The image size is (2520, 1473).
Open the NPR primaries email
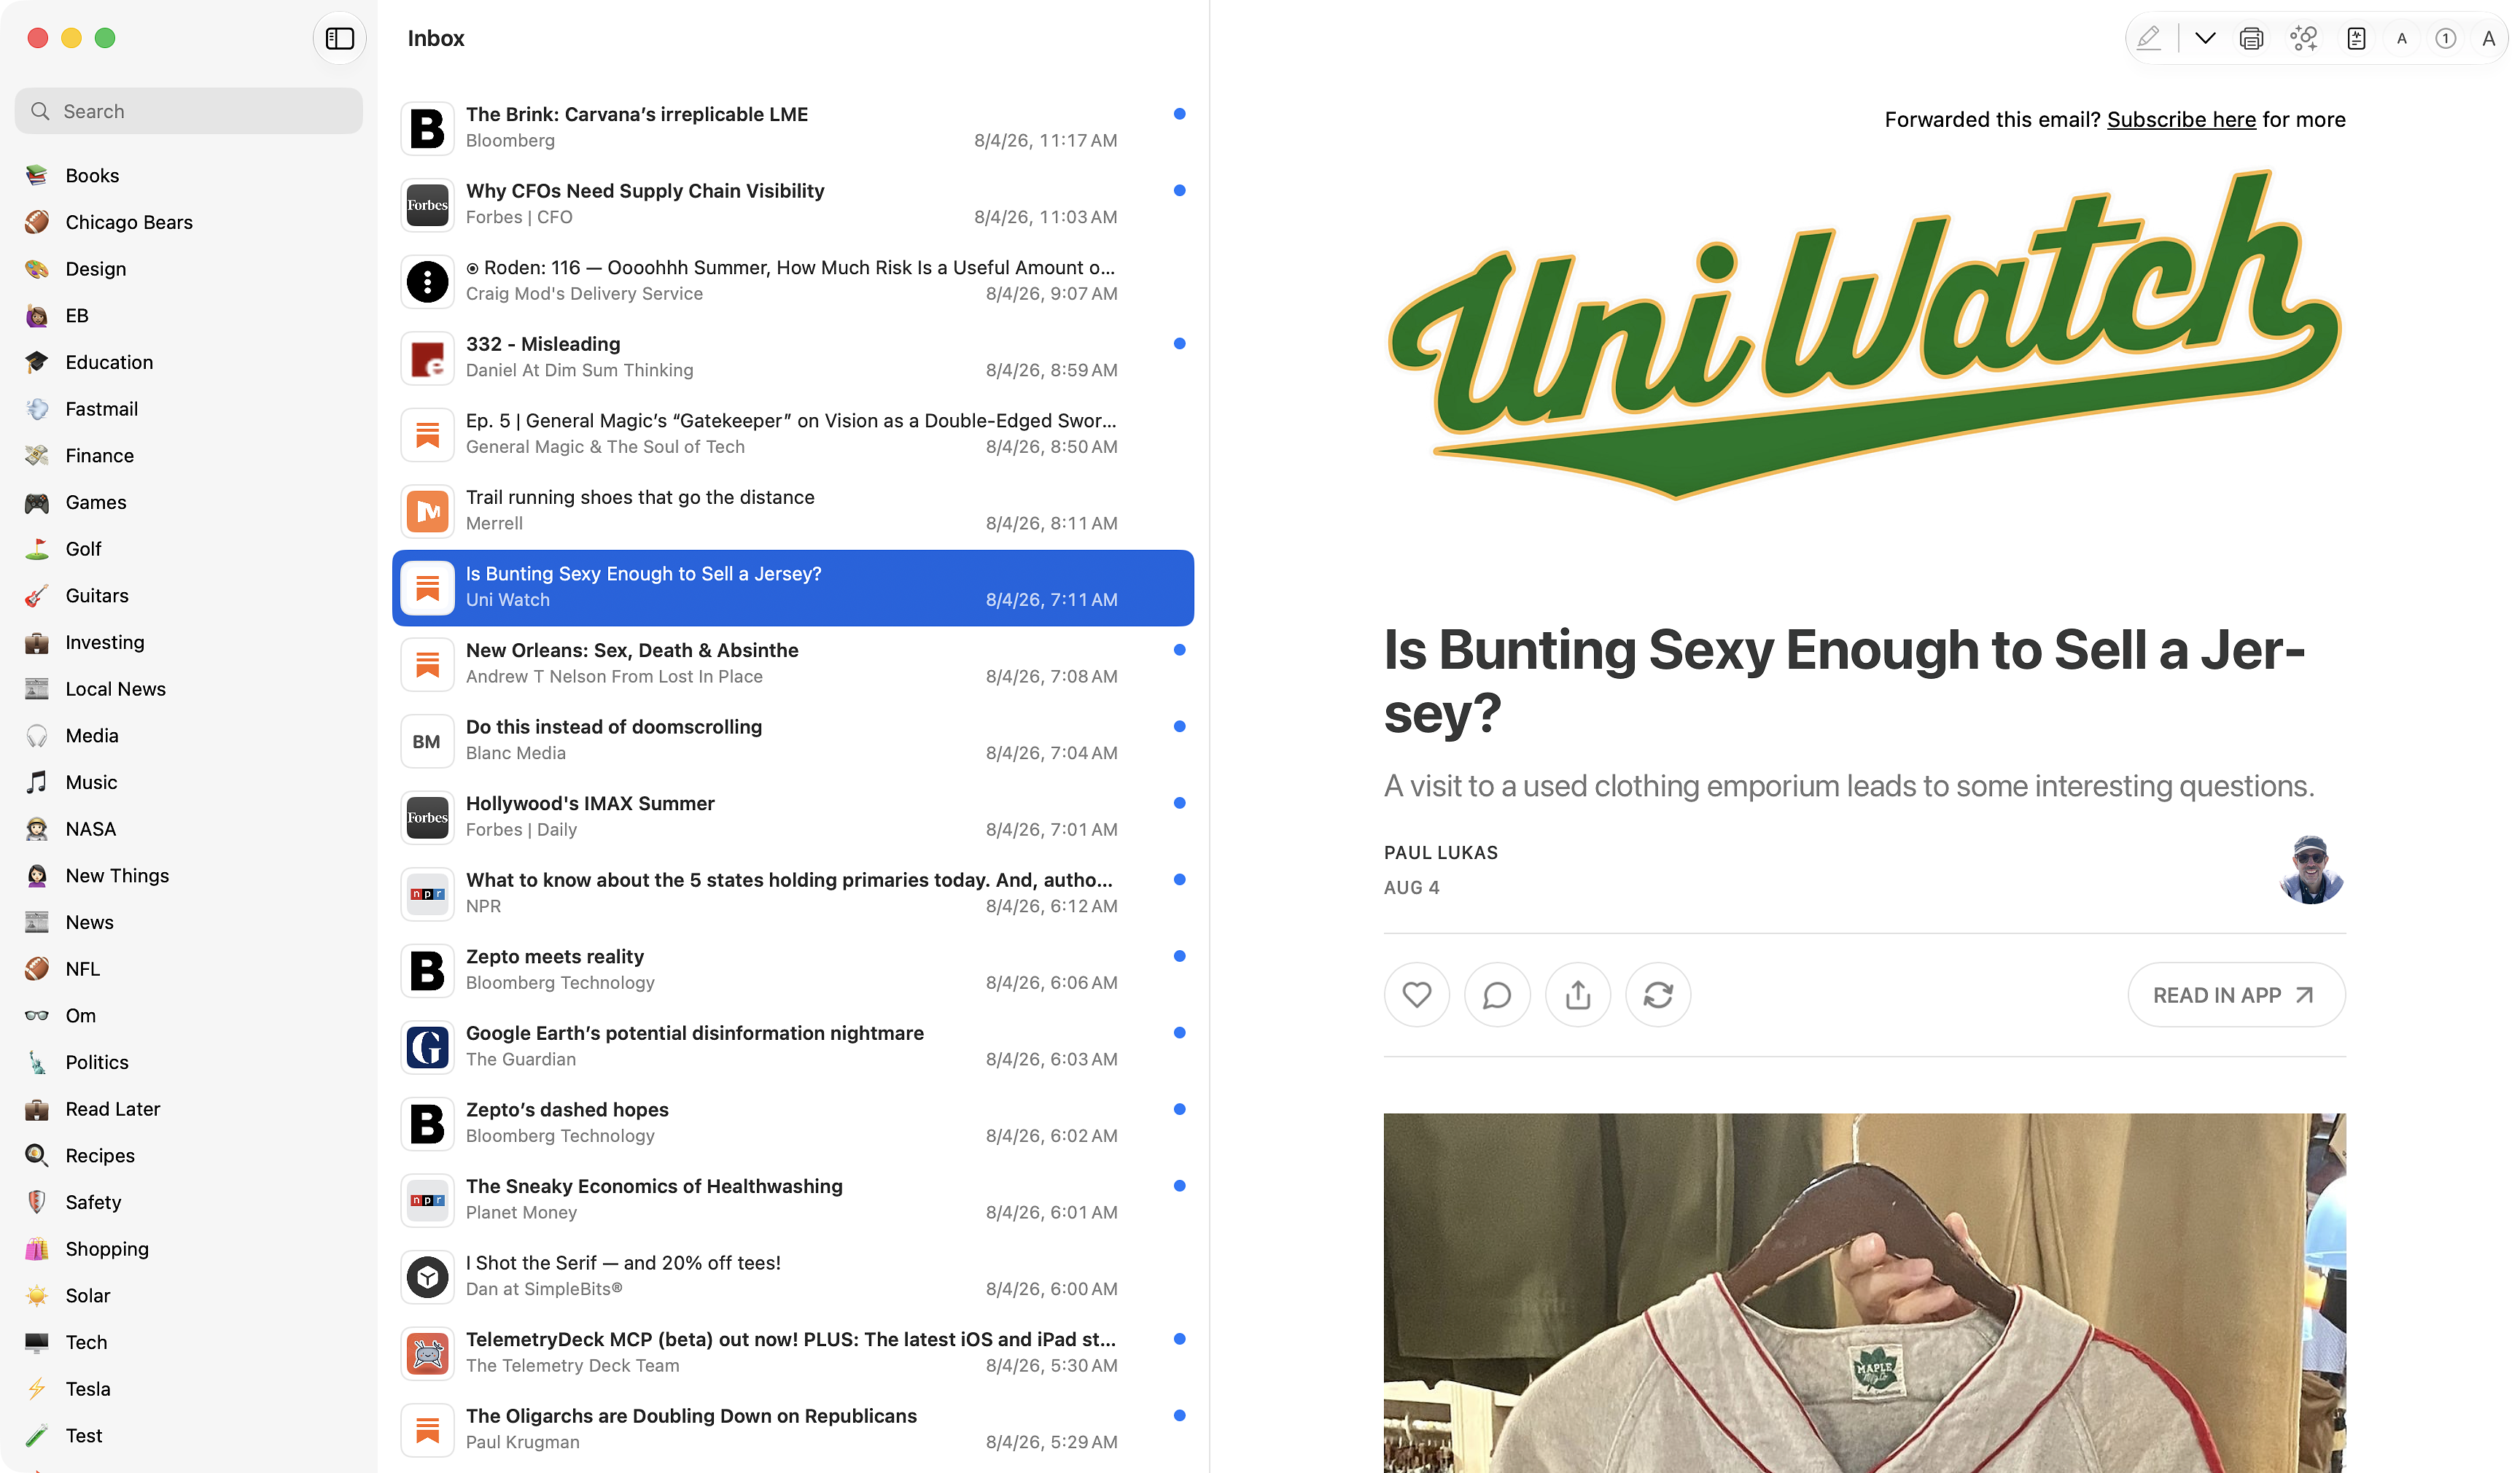tap(793, 894)
